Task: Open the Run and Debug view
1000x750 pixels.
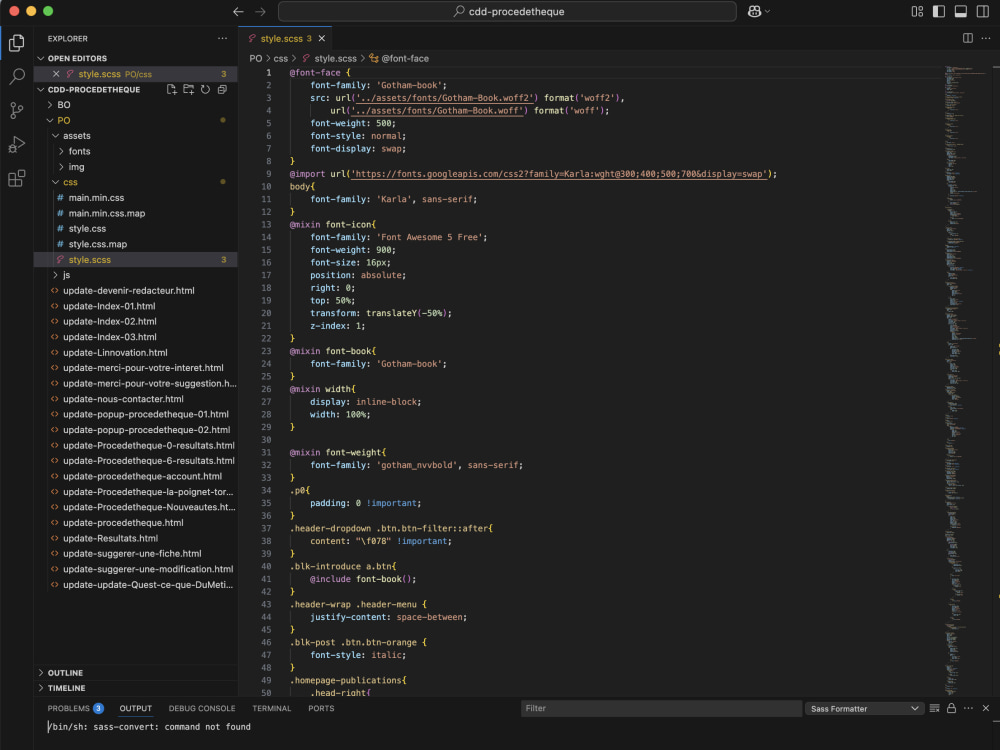Action: pos(17,144)
